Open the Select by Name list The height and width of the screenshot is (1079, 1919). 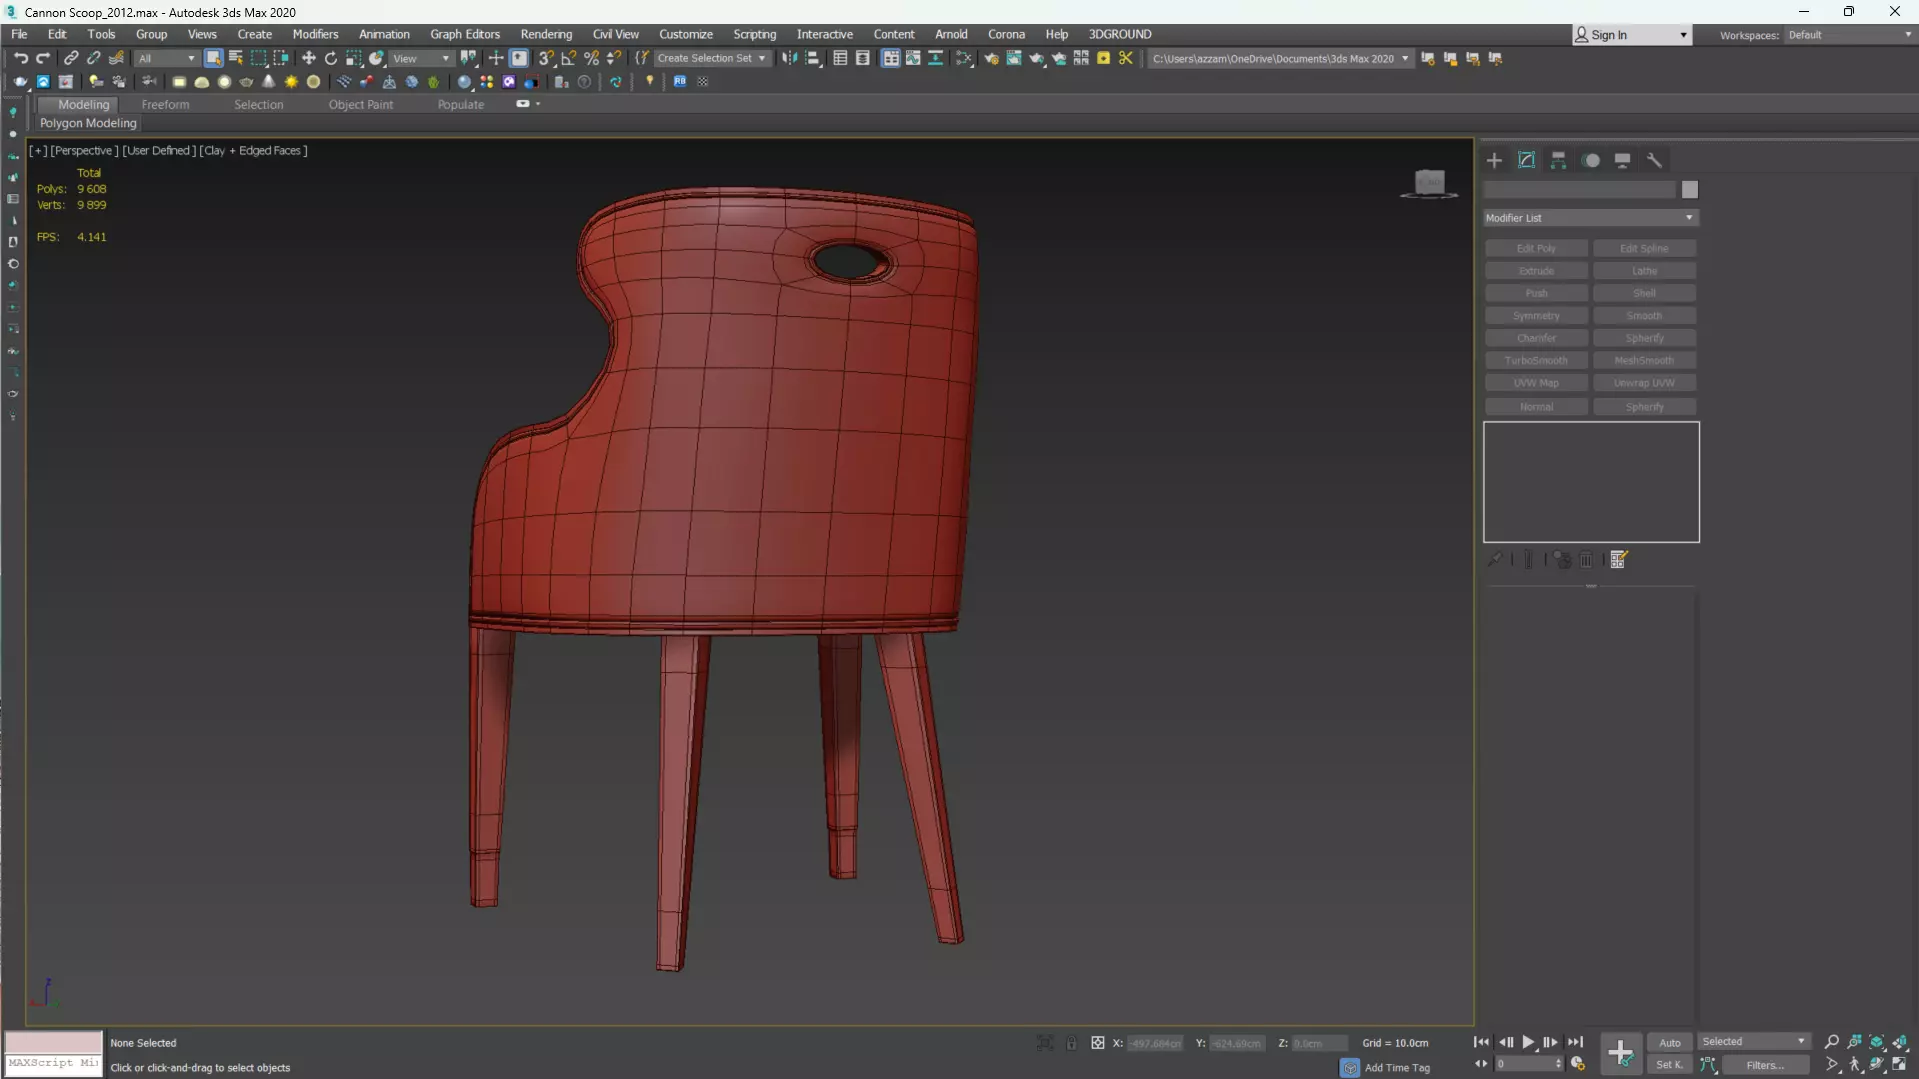click(x=236, y=59)
